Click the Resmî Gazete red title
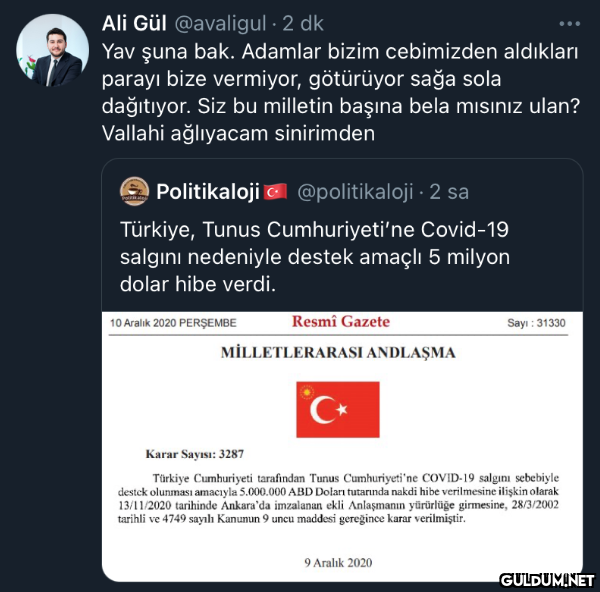The image size is (600, 592). 341,321
